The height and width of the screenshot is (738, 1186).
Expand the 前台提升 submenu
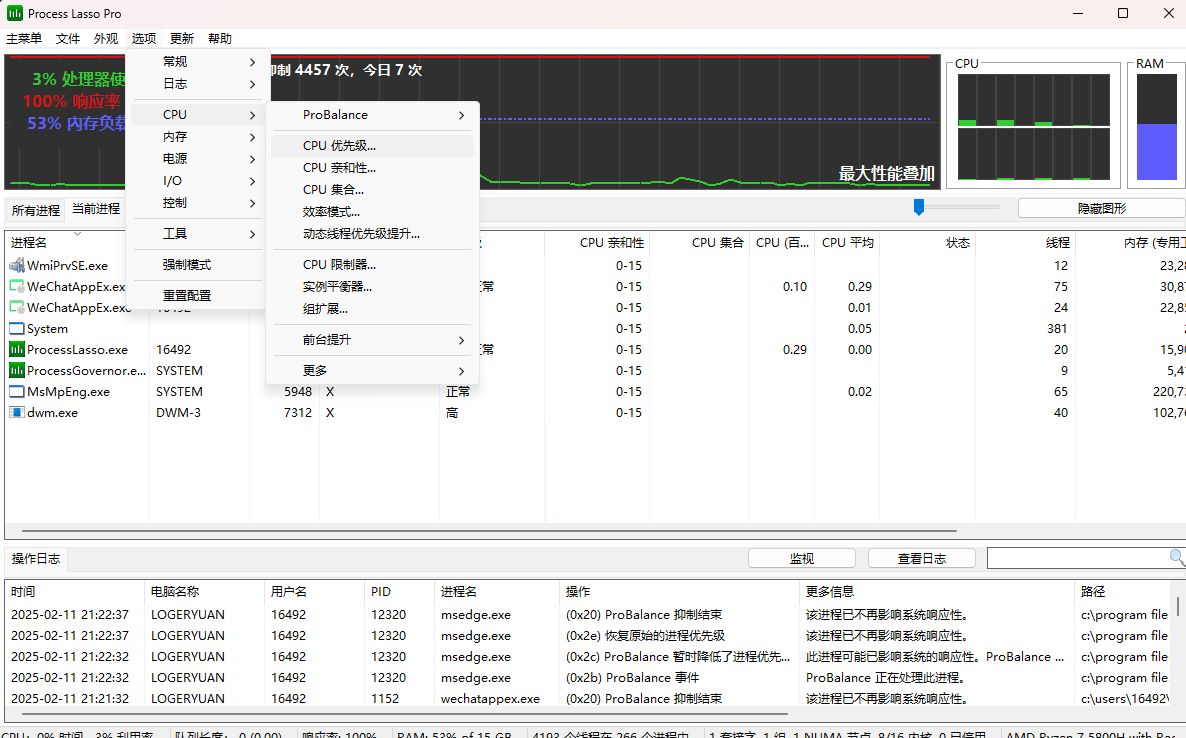372,340
